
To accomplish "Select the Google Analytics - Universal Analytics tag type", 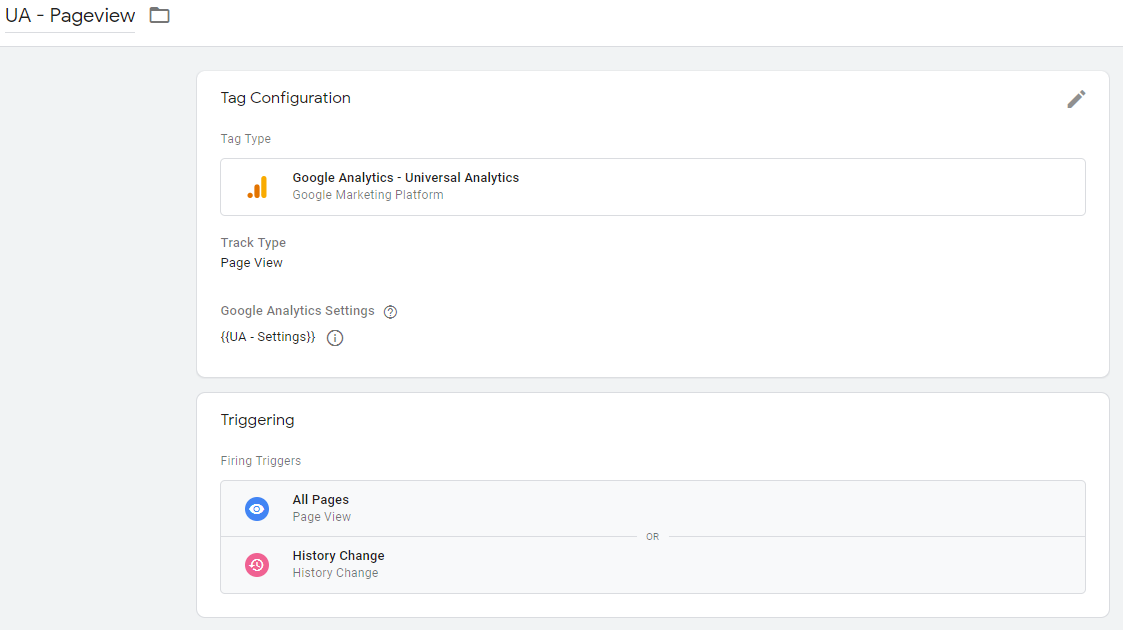I will point(652,187).
